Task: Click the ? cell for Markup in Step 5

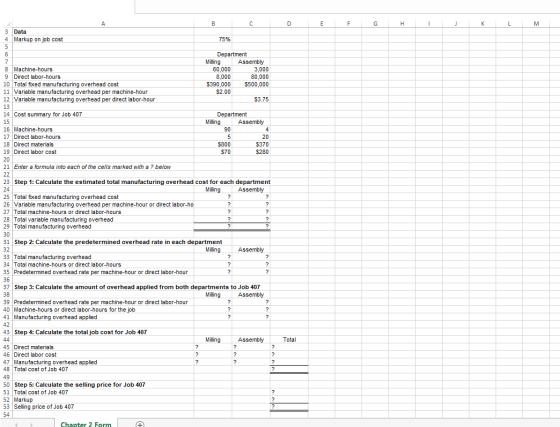Action: (289, 400)
